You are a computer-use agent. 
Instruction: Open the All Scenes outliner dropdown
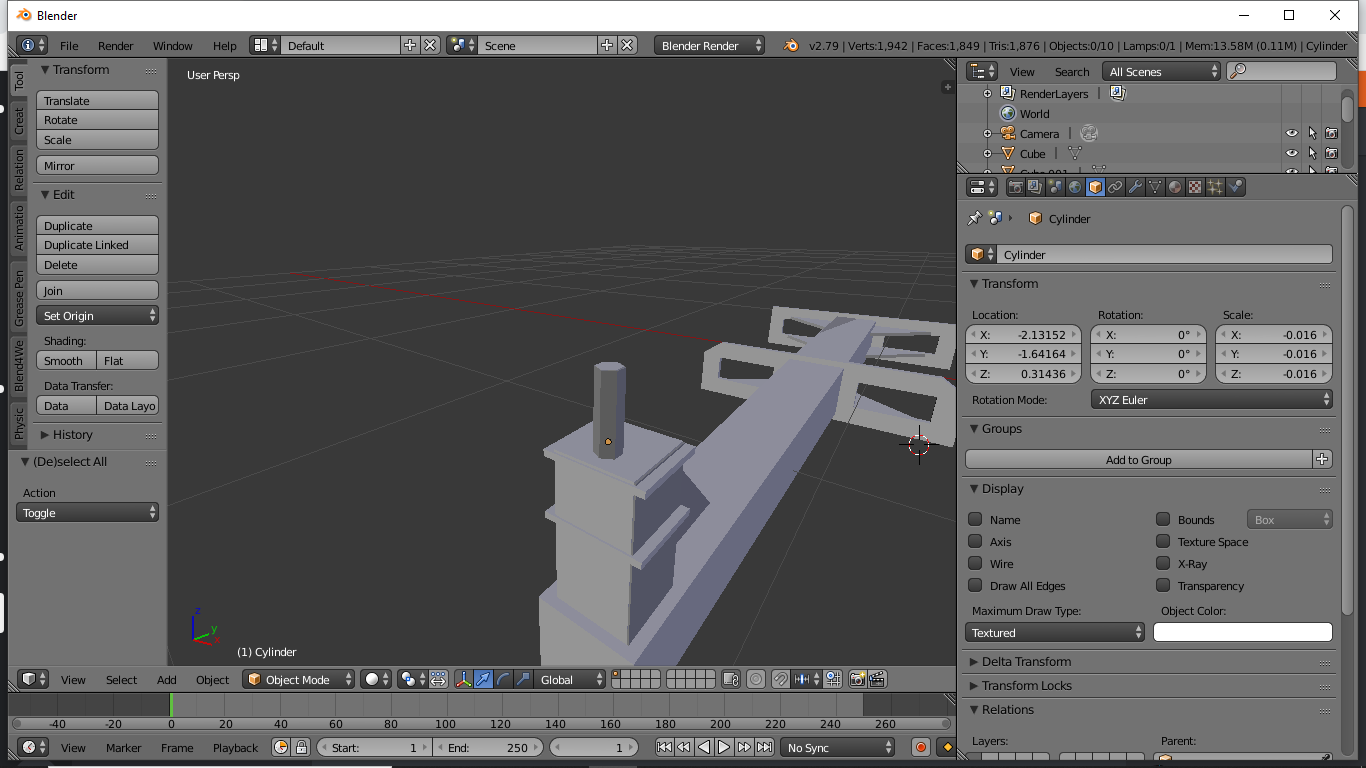tap(1162, 71)
